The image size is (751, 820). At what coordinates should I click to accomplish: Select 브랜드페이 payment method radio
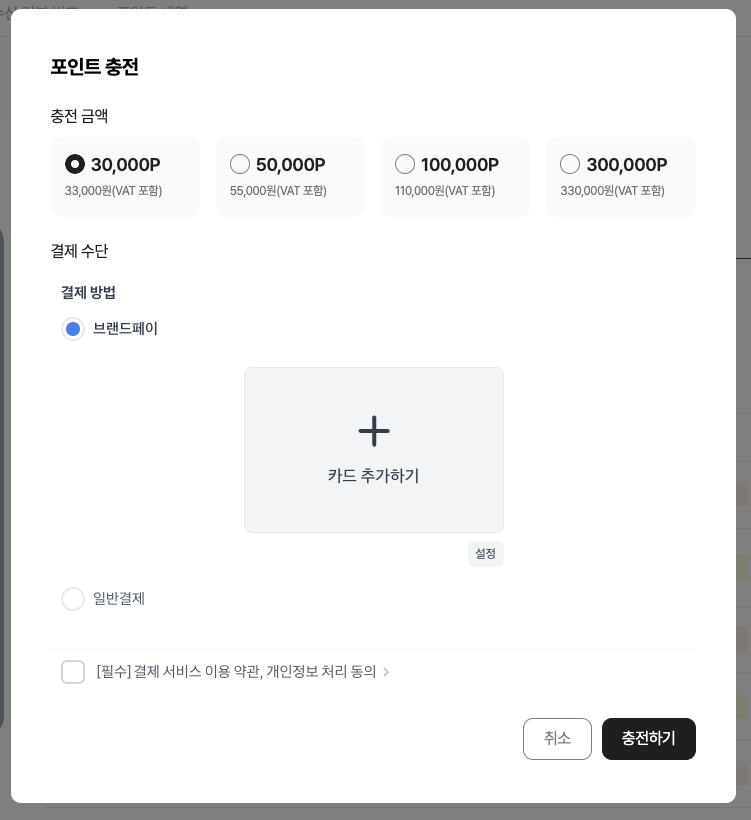pos(73,329)
